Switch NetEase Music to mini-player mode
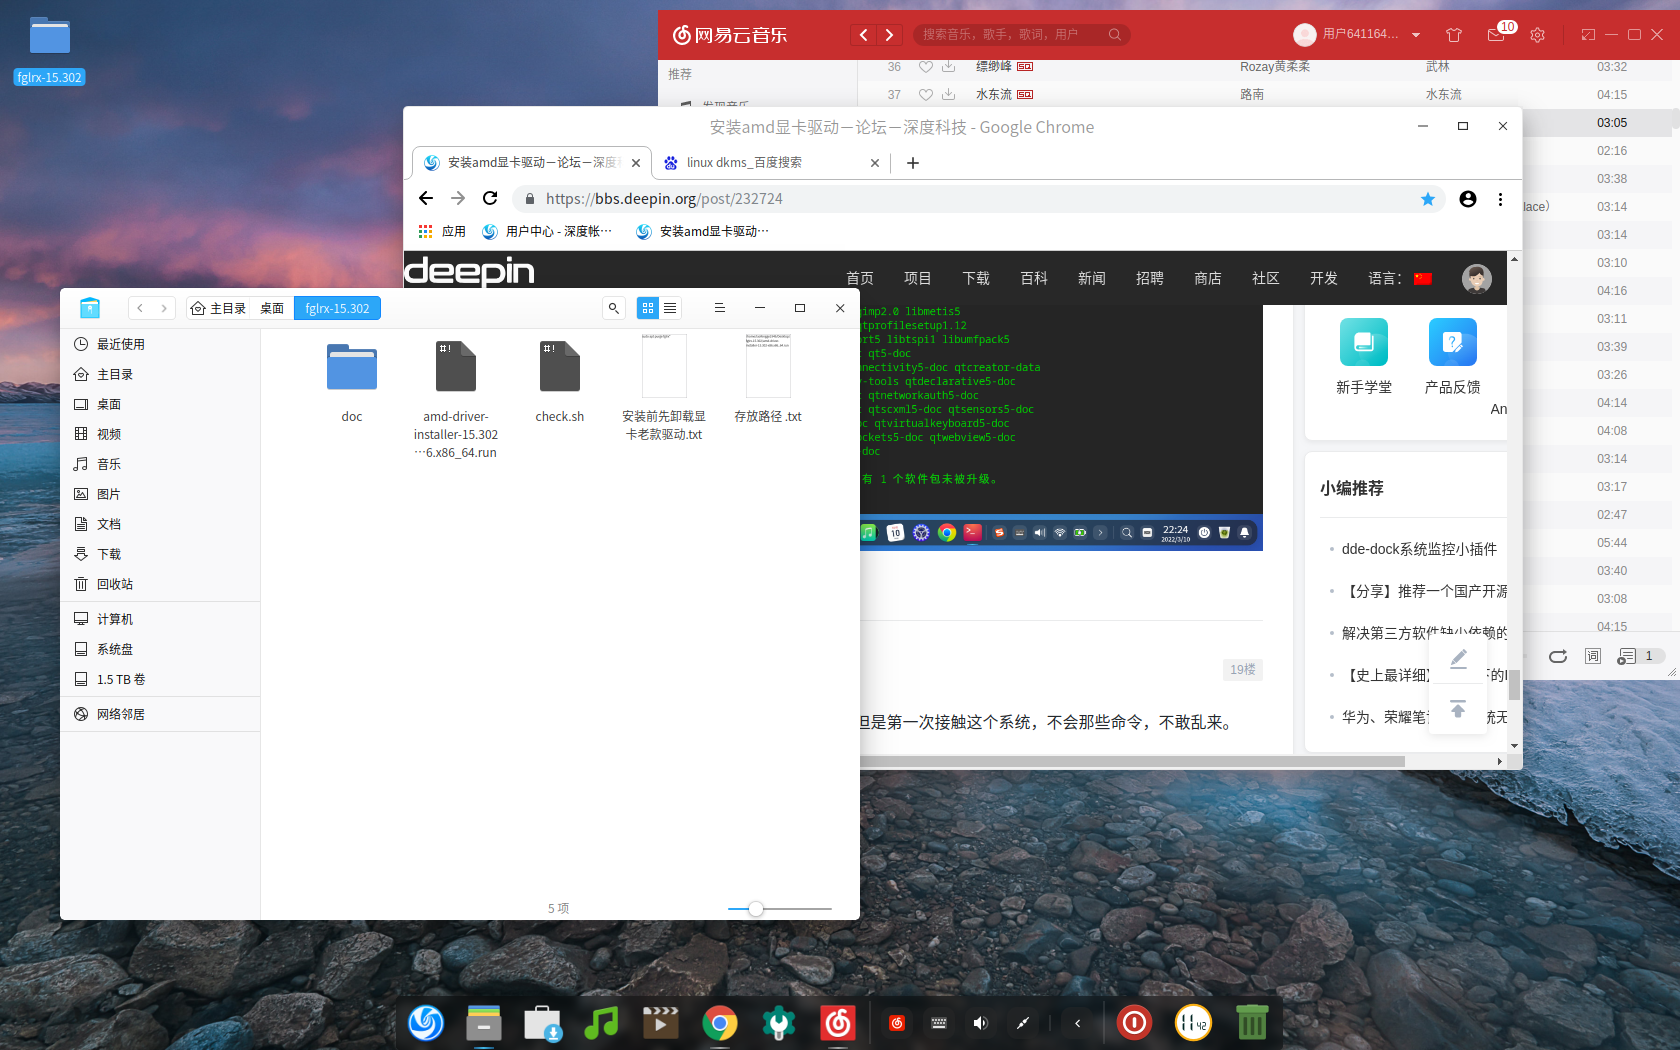 1589,35
